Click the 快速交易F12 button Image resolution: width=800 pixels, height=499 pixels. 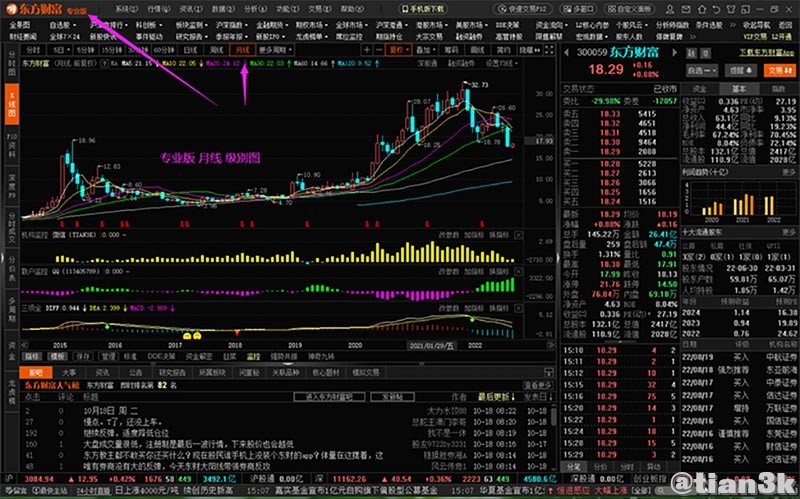[x=523, y=9]
